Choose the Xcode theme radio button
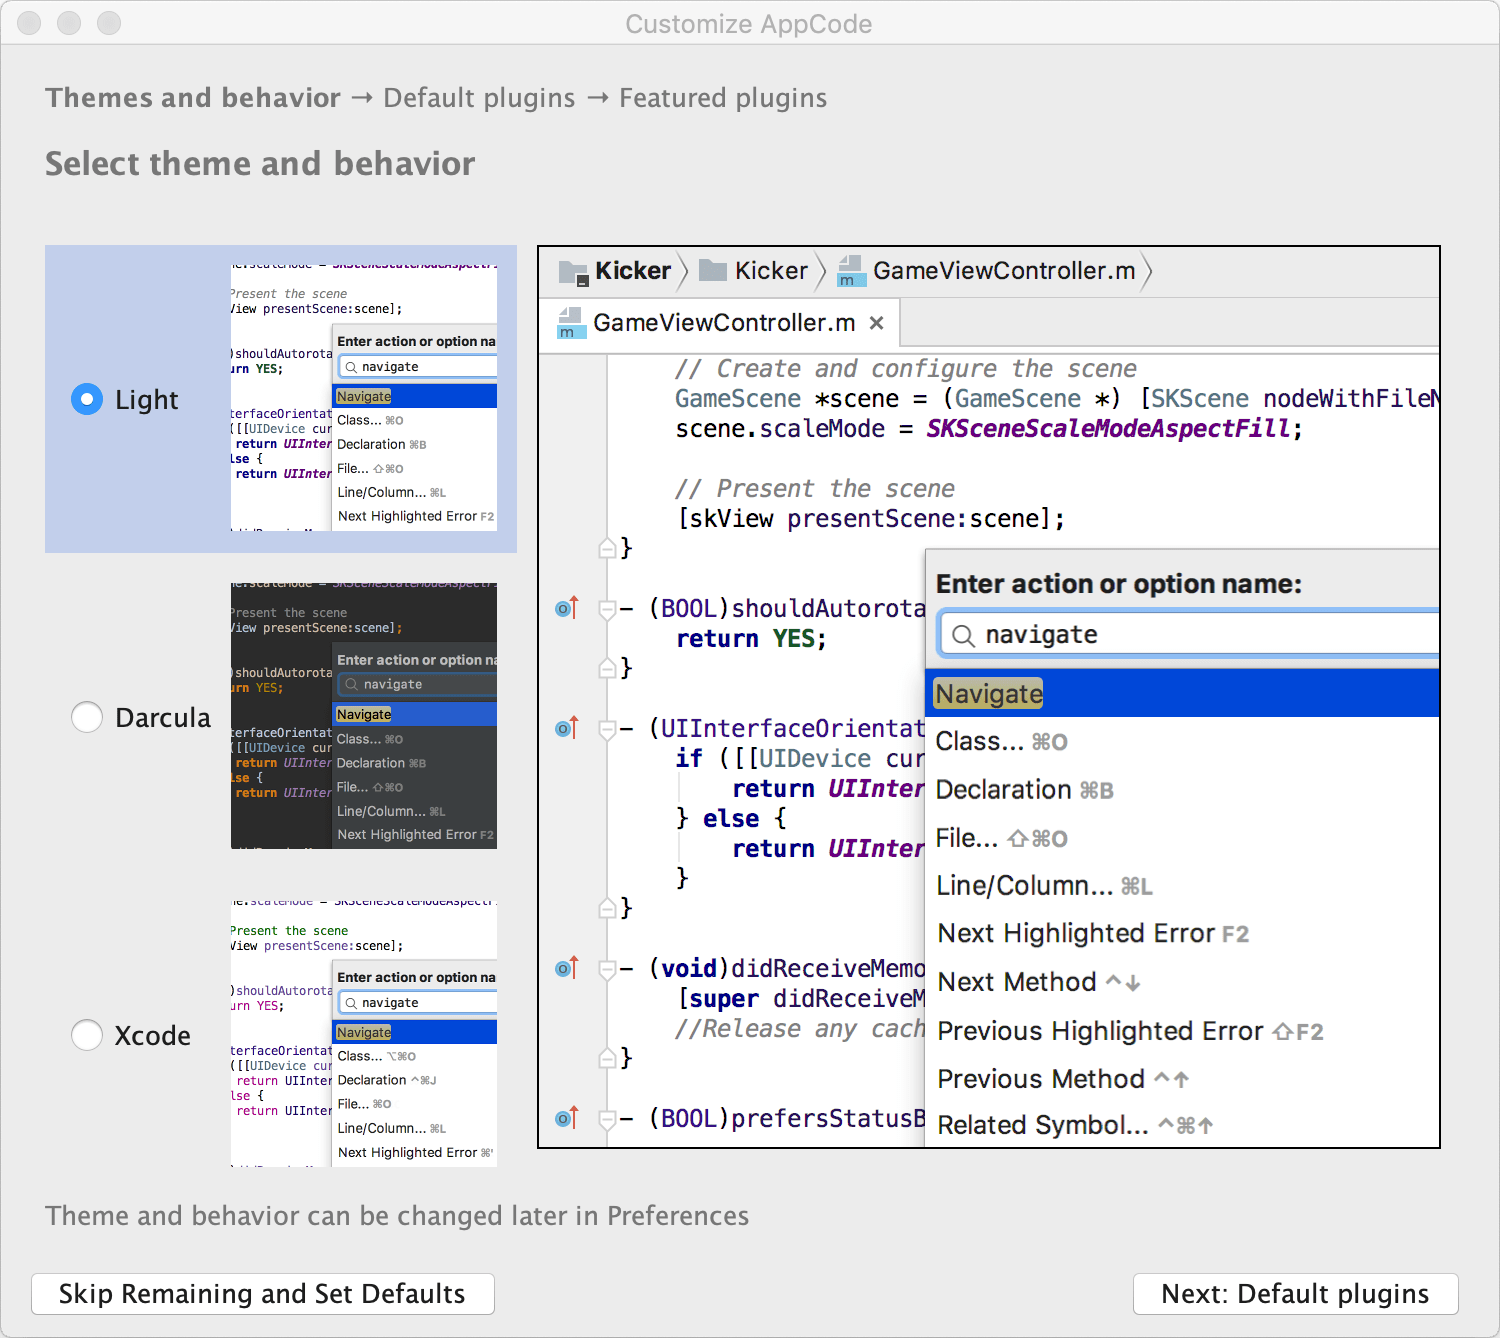 point(87,1035)
